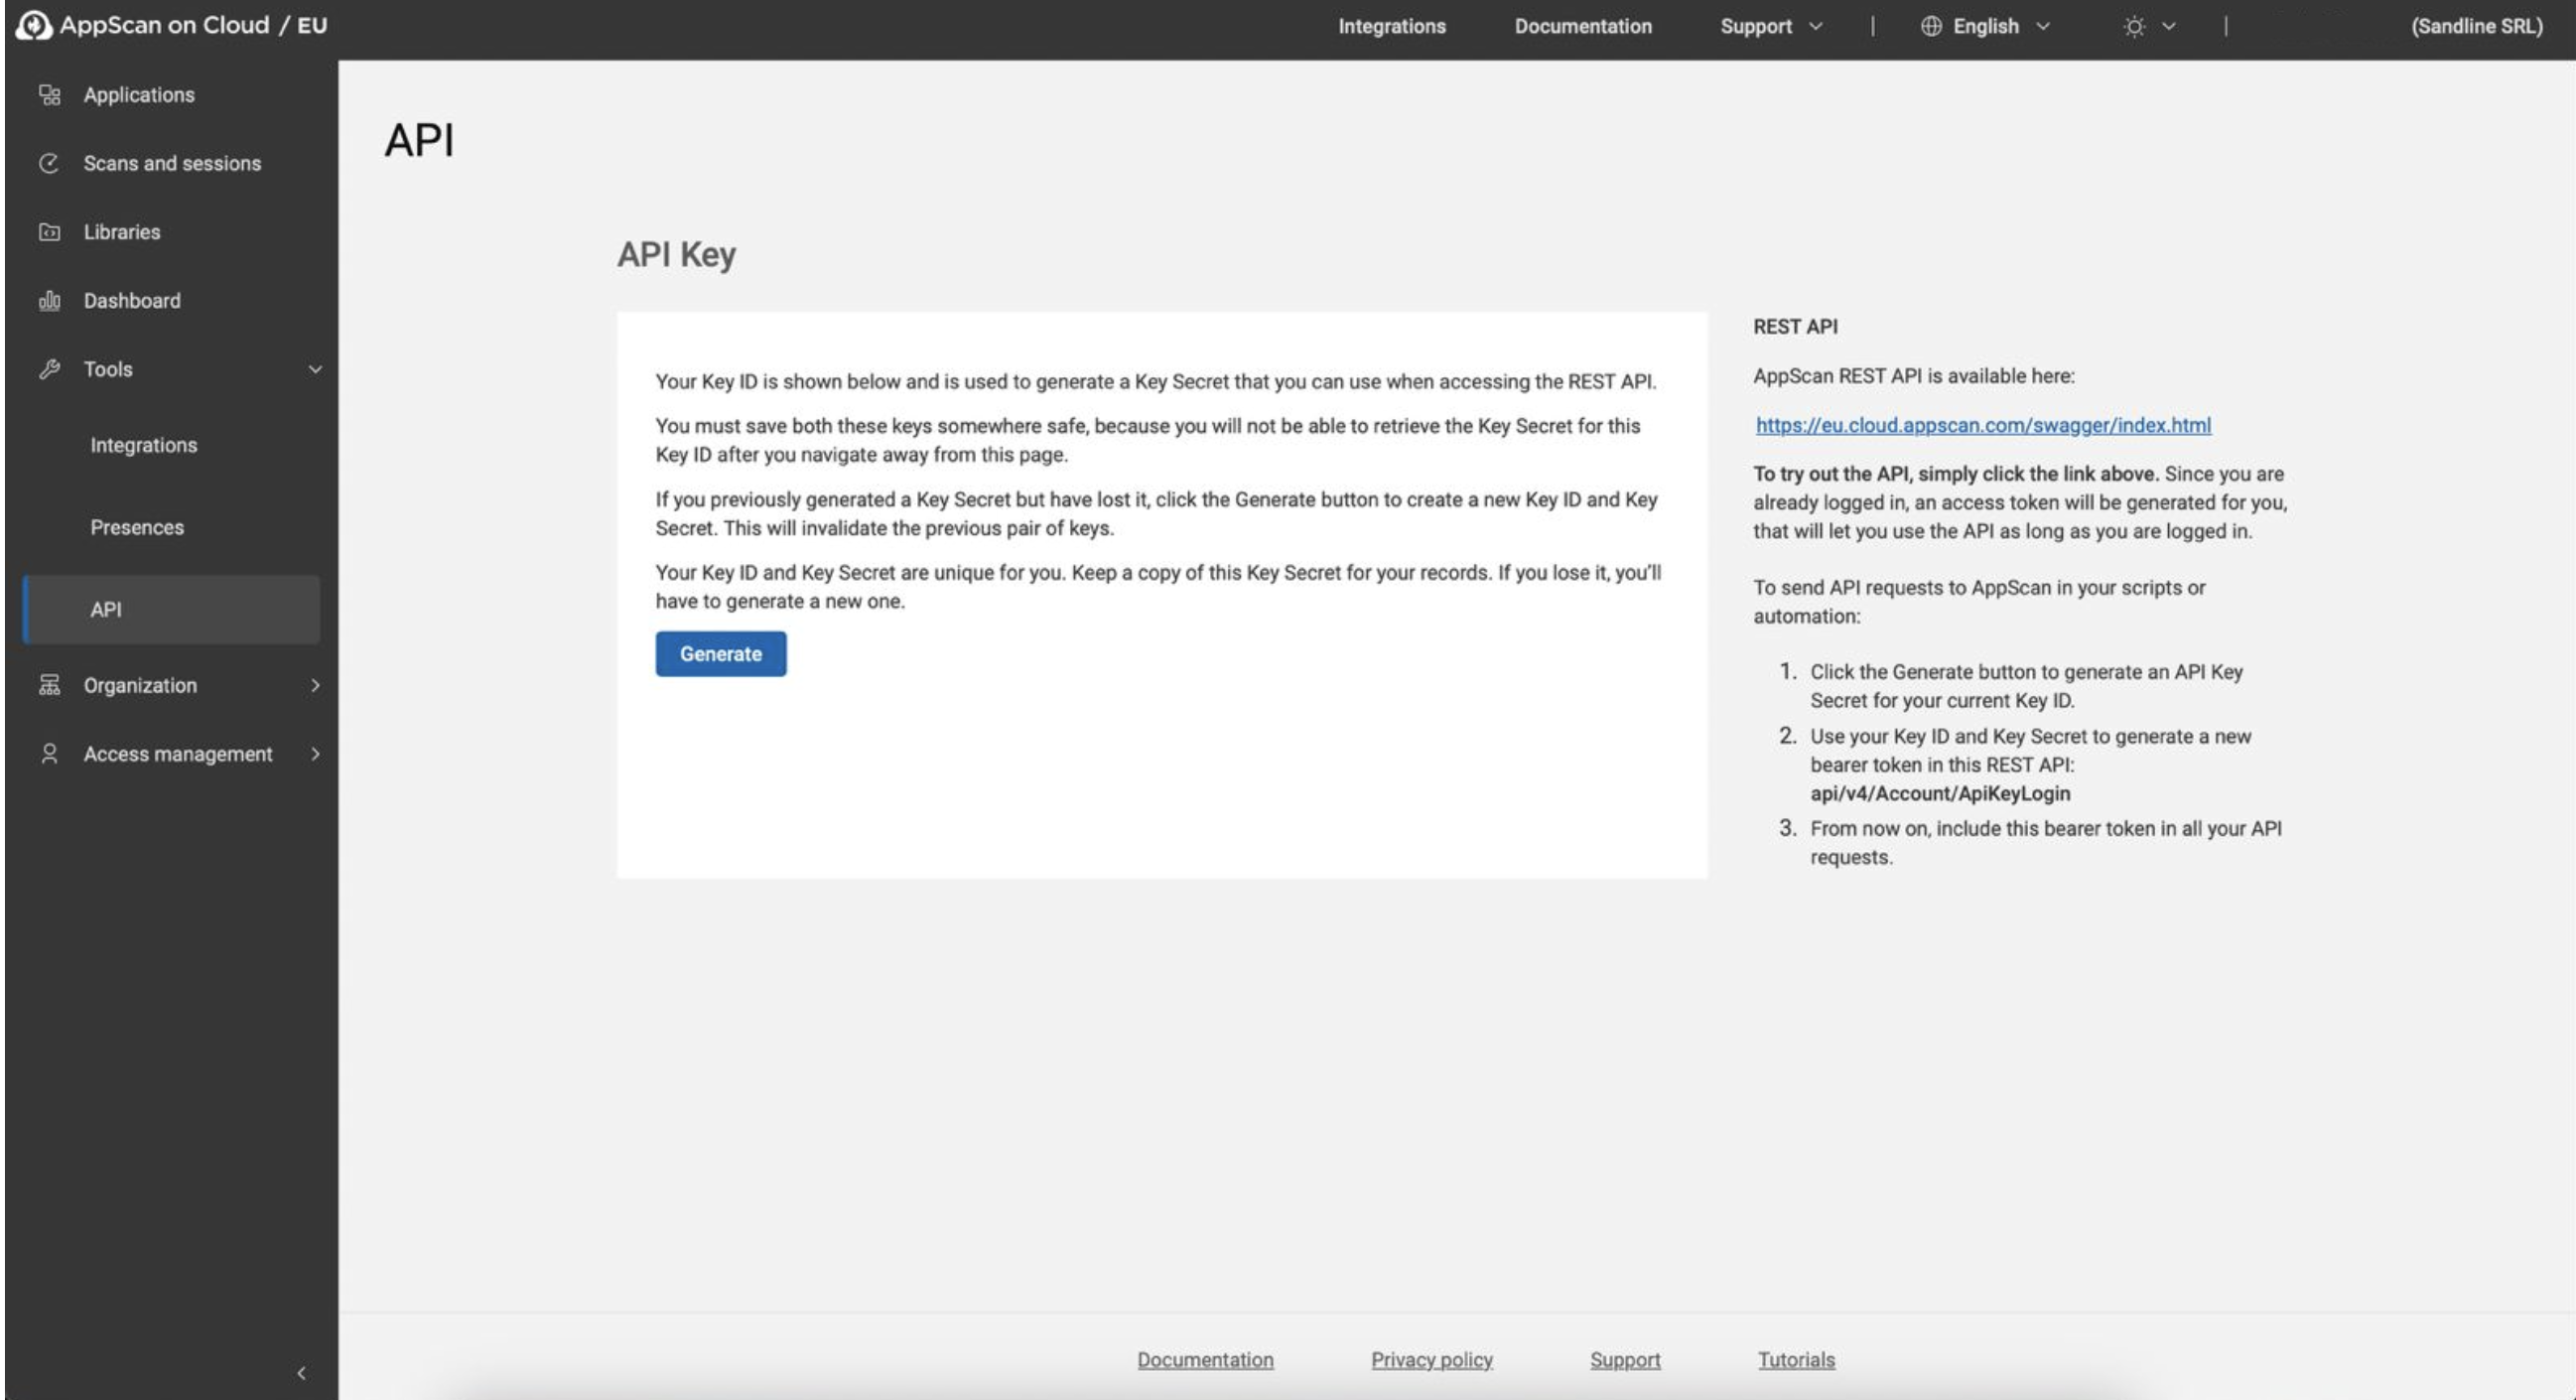2576x1400 pixels.
Task: Click Integrations in the top bar
Action: 1391,27
